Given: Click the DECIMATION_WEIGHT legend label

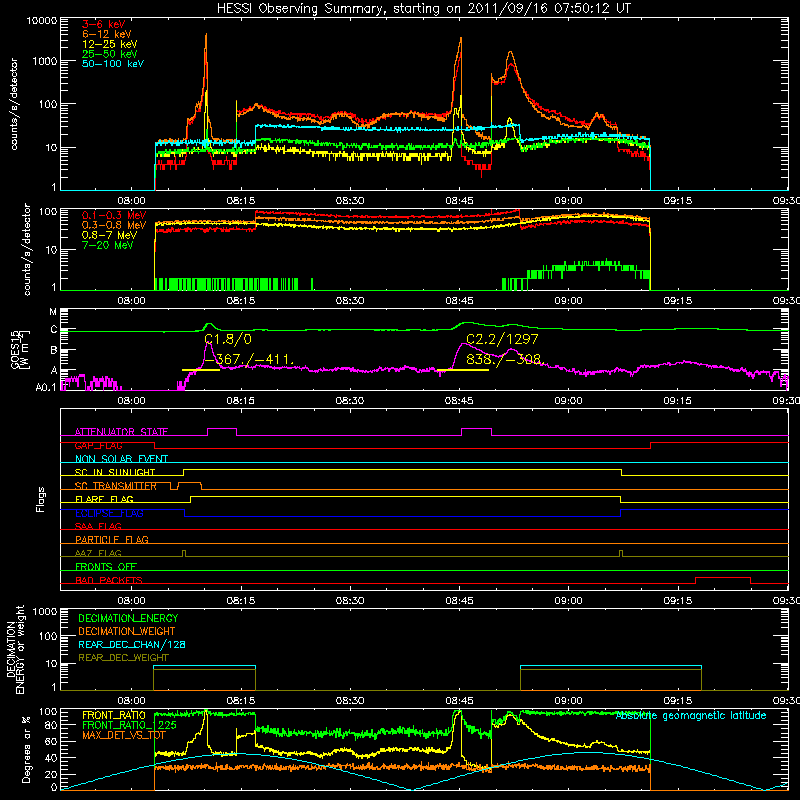Looking at the screenshot, I should point(127,631).
